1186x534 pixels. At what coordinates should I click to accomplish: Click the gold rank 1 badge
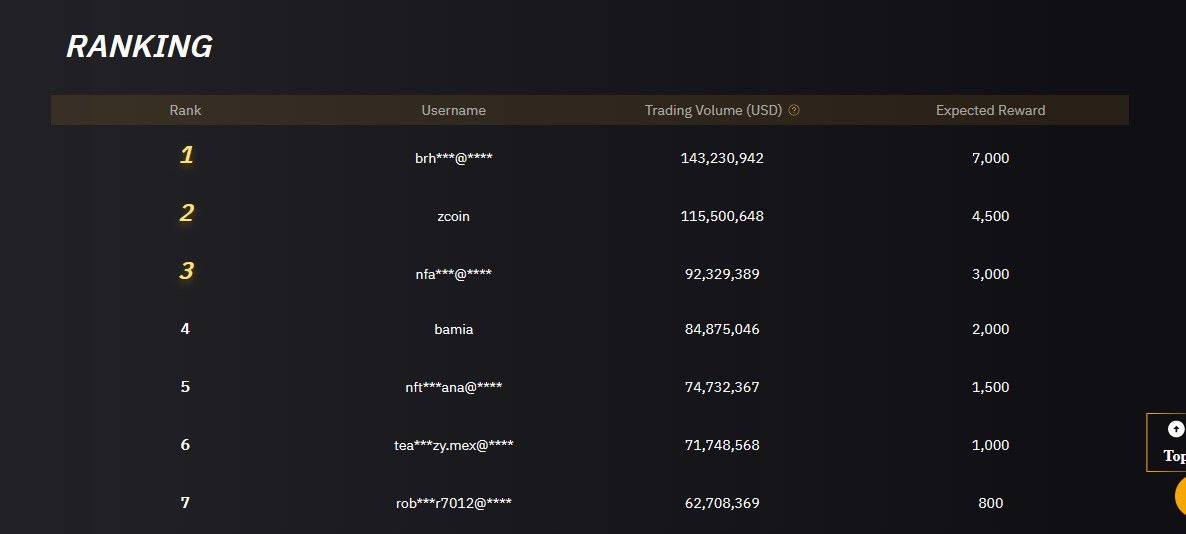(x=186, y=156)
